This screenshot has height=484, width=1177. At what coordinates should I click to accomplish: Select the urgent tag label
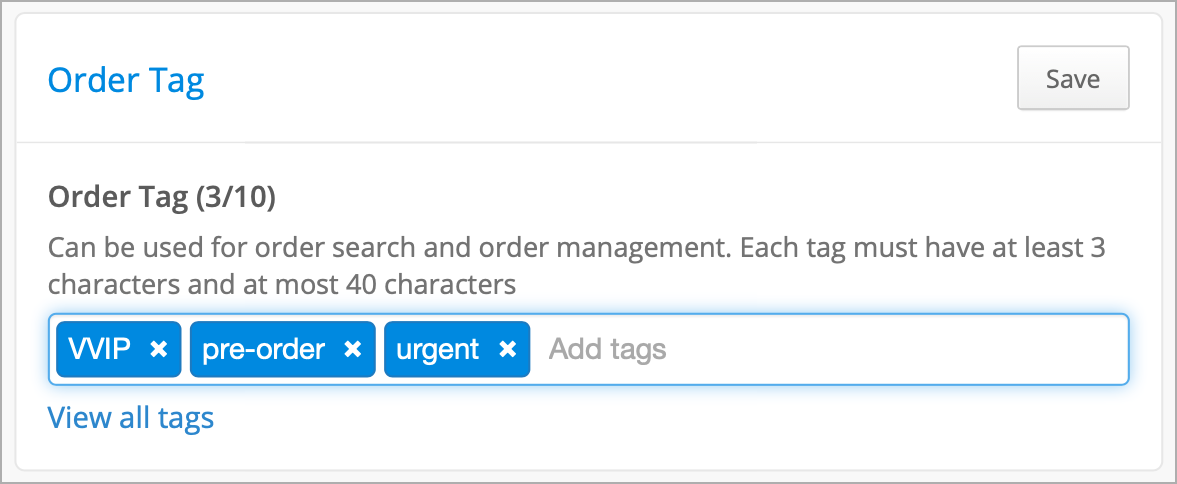coord(438,349)
